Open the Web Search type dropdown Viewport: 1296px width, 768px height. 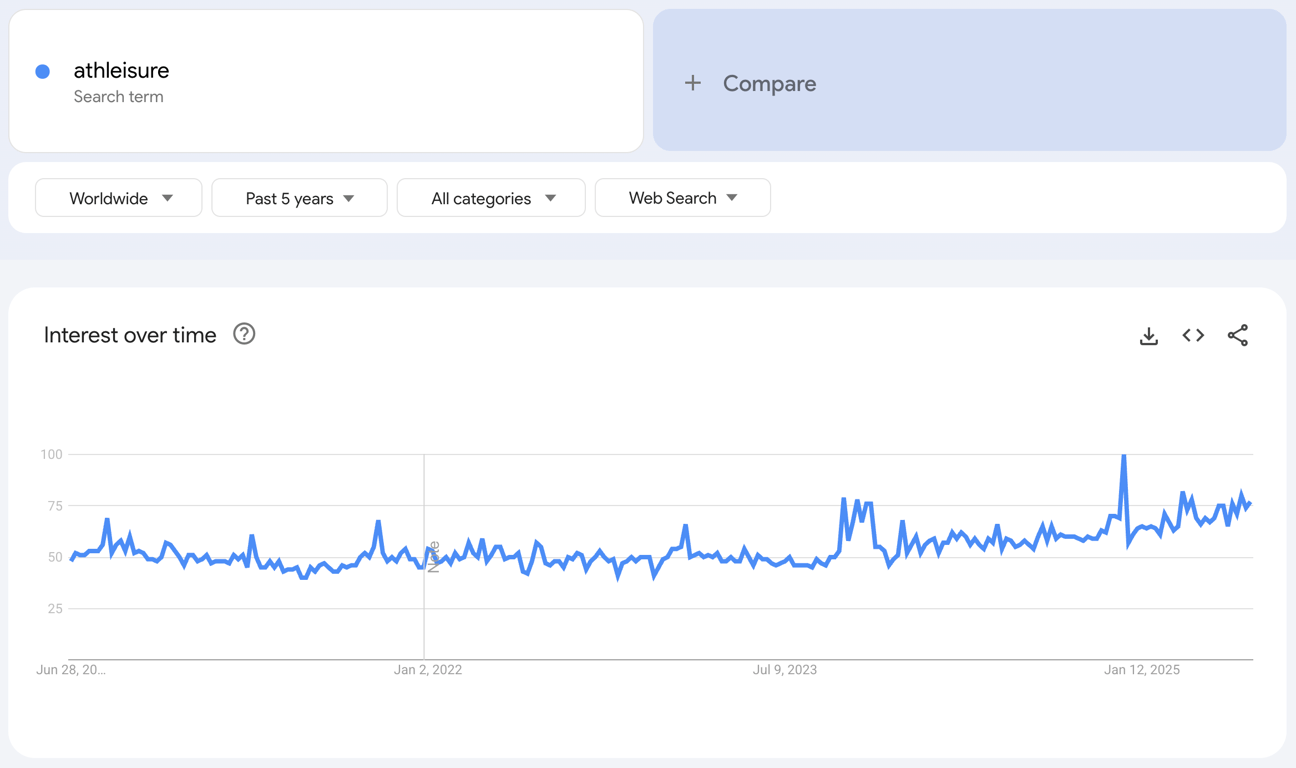682,197
